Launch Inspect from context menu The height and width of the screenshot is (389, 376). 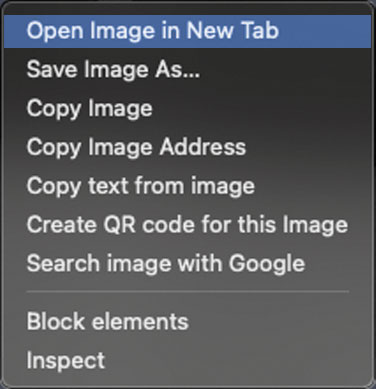188,360
